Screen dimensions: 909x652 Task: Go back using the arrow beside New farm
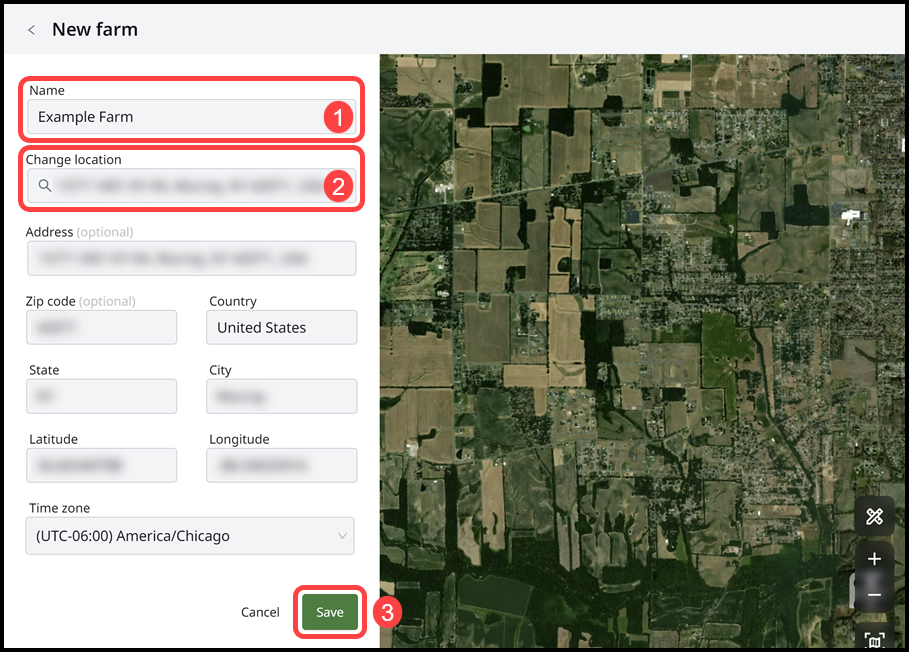31,30
